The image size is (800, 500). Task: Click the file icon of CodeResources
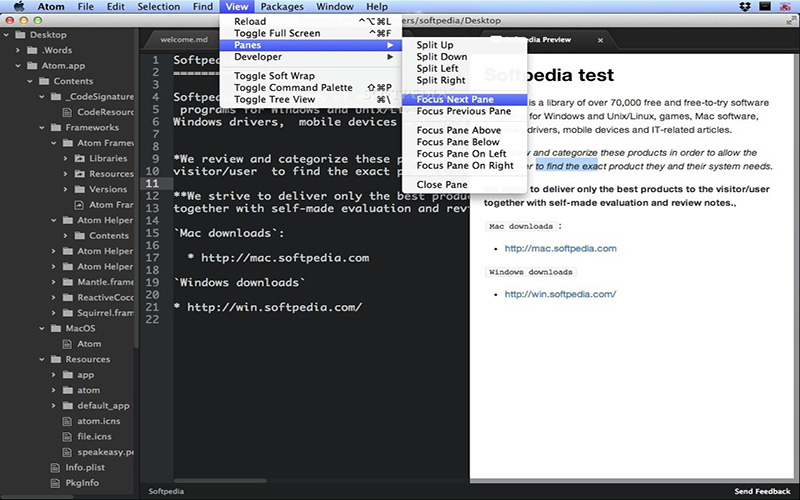[67, 112]
